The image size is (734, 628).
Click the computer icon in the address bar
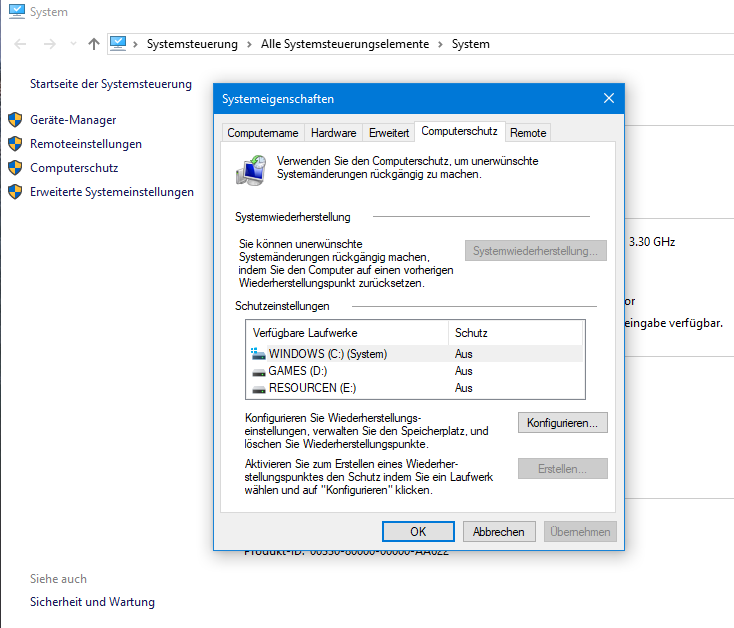[x=118, y=44]
